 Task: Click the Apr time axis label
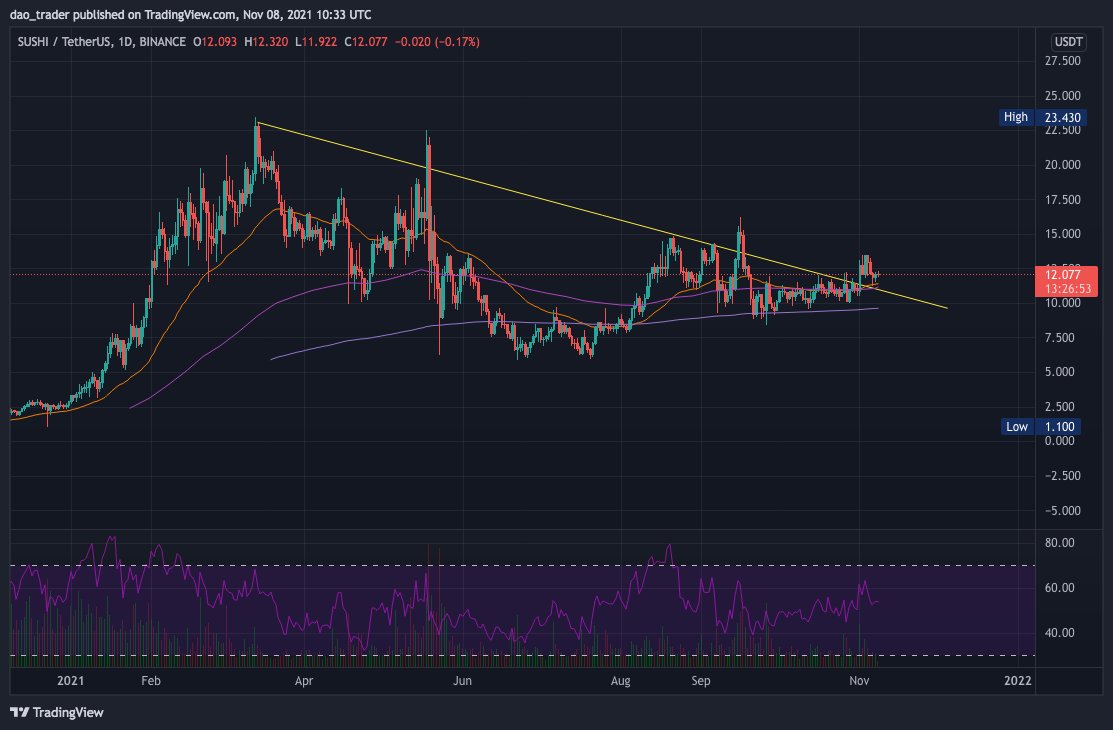(x=304, y=681)
